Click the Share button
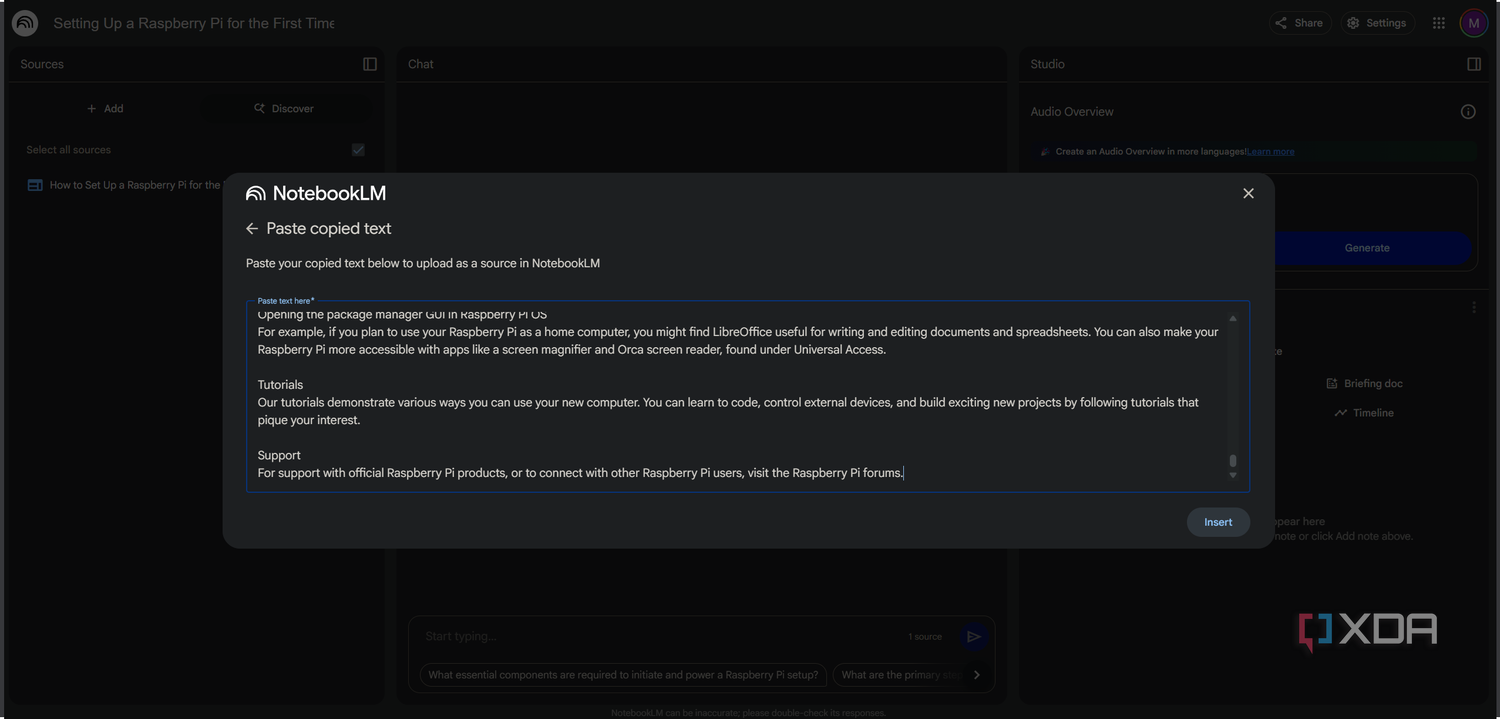Image resolution: width=1500 pixels, height=719 pixels. click(1300, 23)
